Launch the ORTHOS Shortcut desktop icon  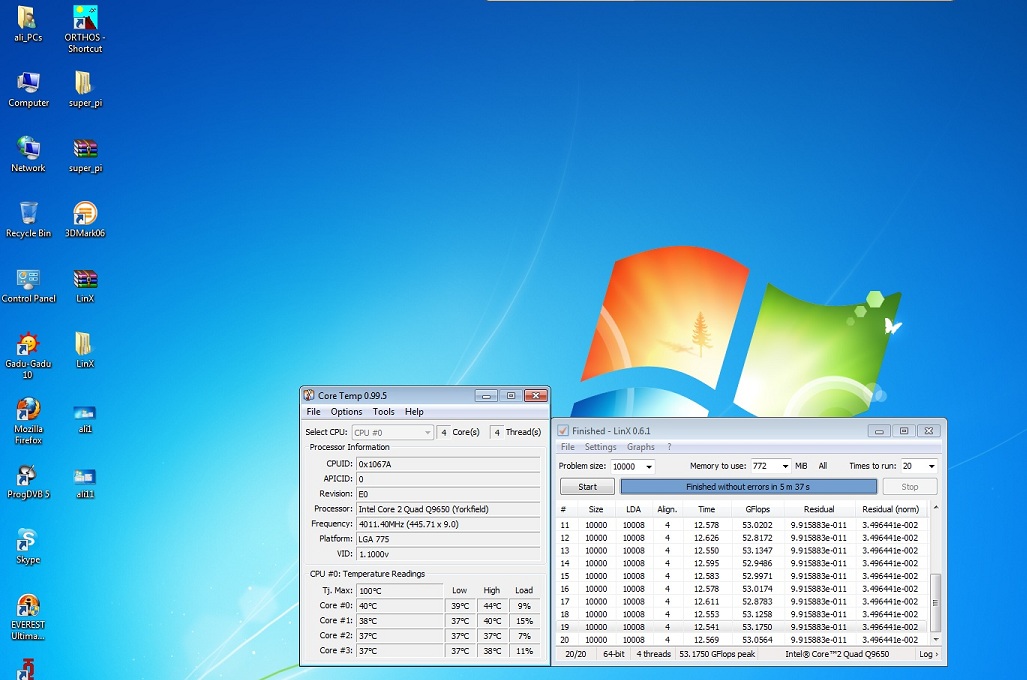[x=85, y=29]
